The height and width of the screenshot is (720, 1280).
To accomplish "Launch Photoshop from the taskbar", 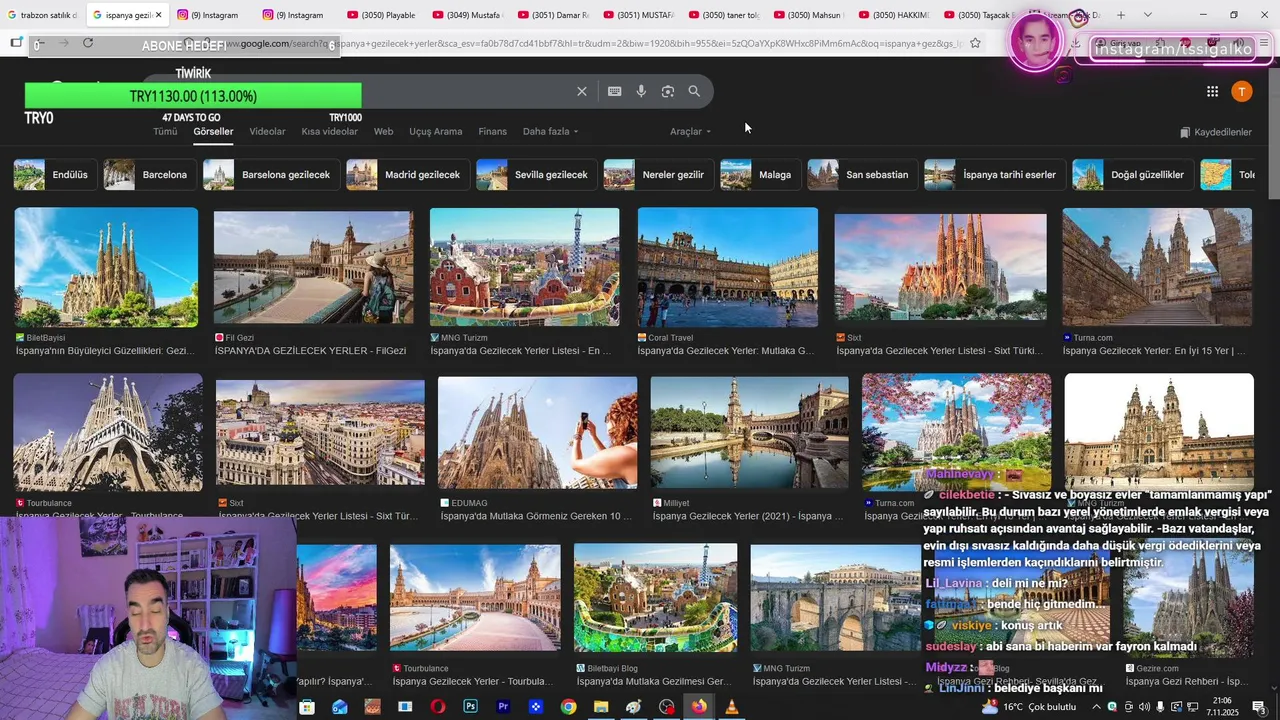I will (x=470, y=707).
